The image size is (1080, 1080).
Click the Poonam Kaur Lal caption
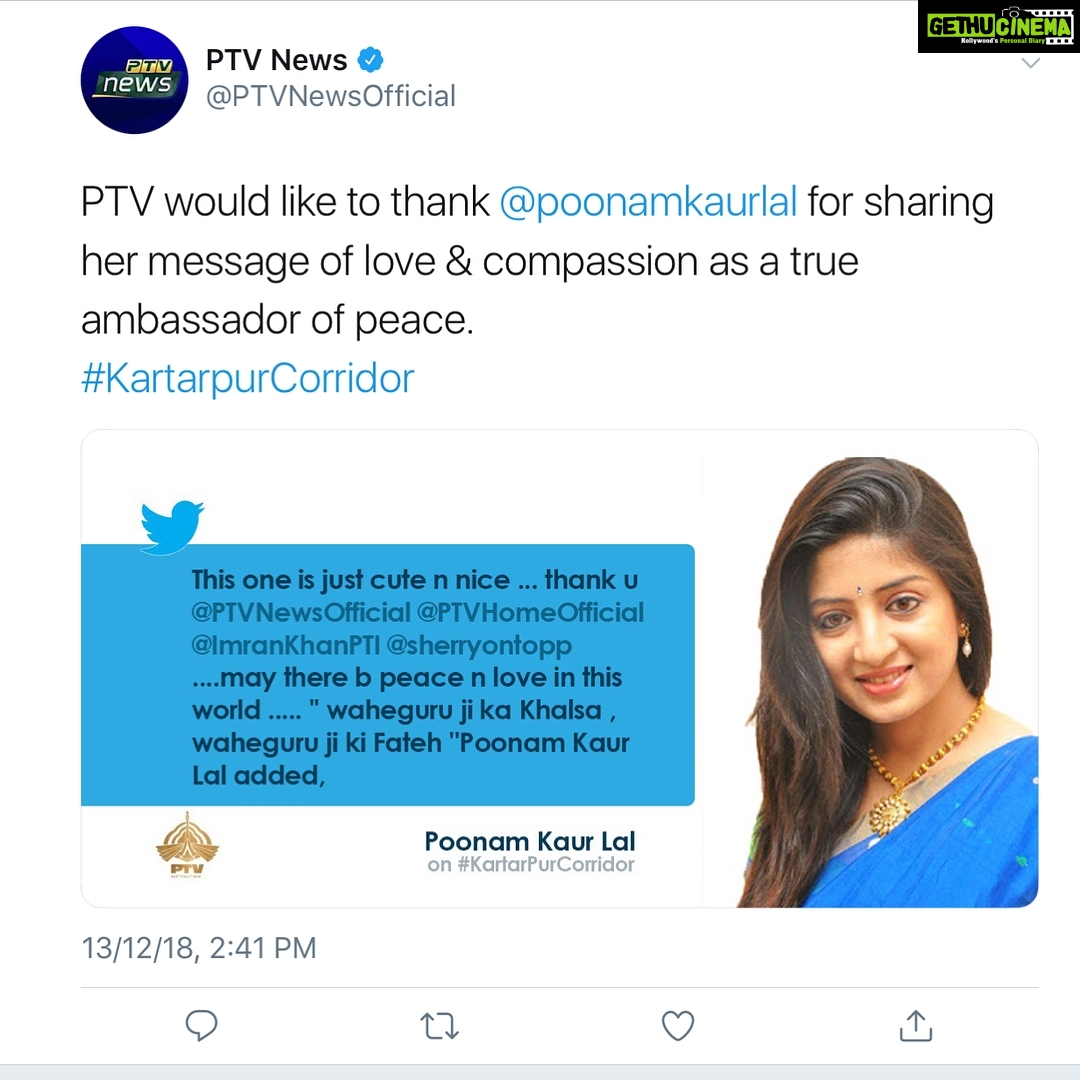[x=530, y=841]
